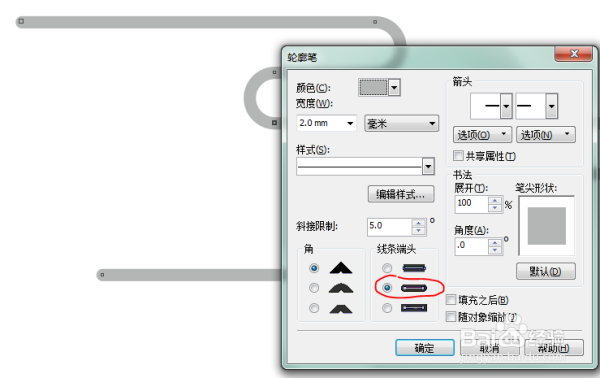Click the extended square line cap icon
The image size is (600, 378).
[414, 308]
